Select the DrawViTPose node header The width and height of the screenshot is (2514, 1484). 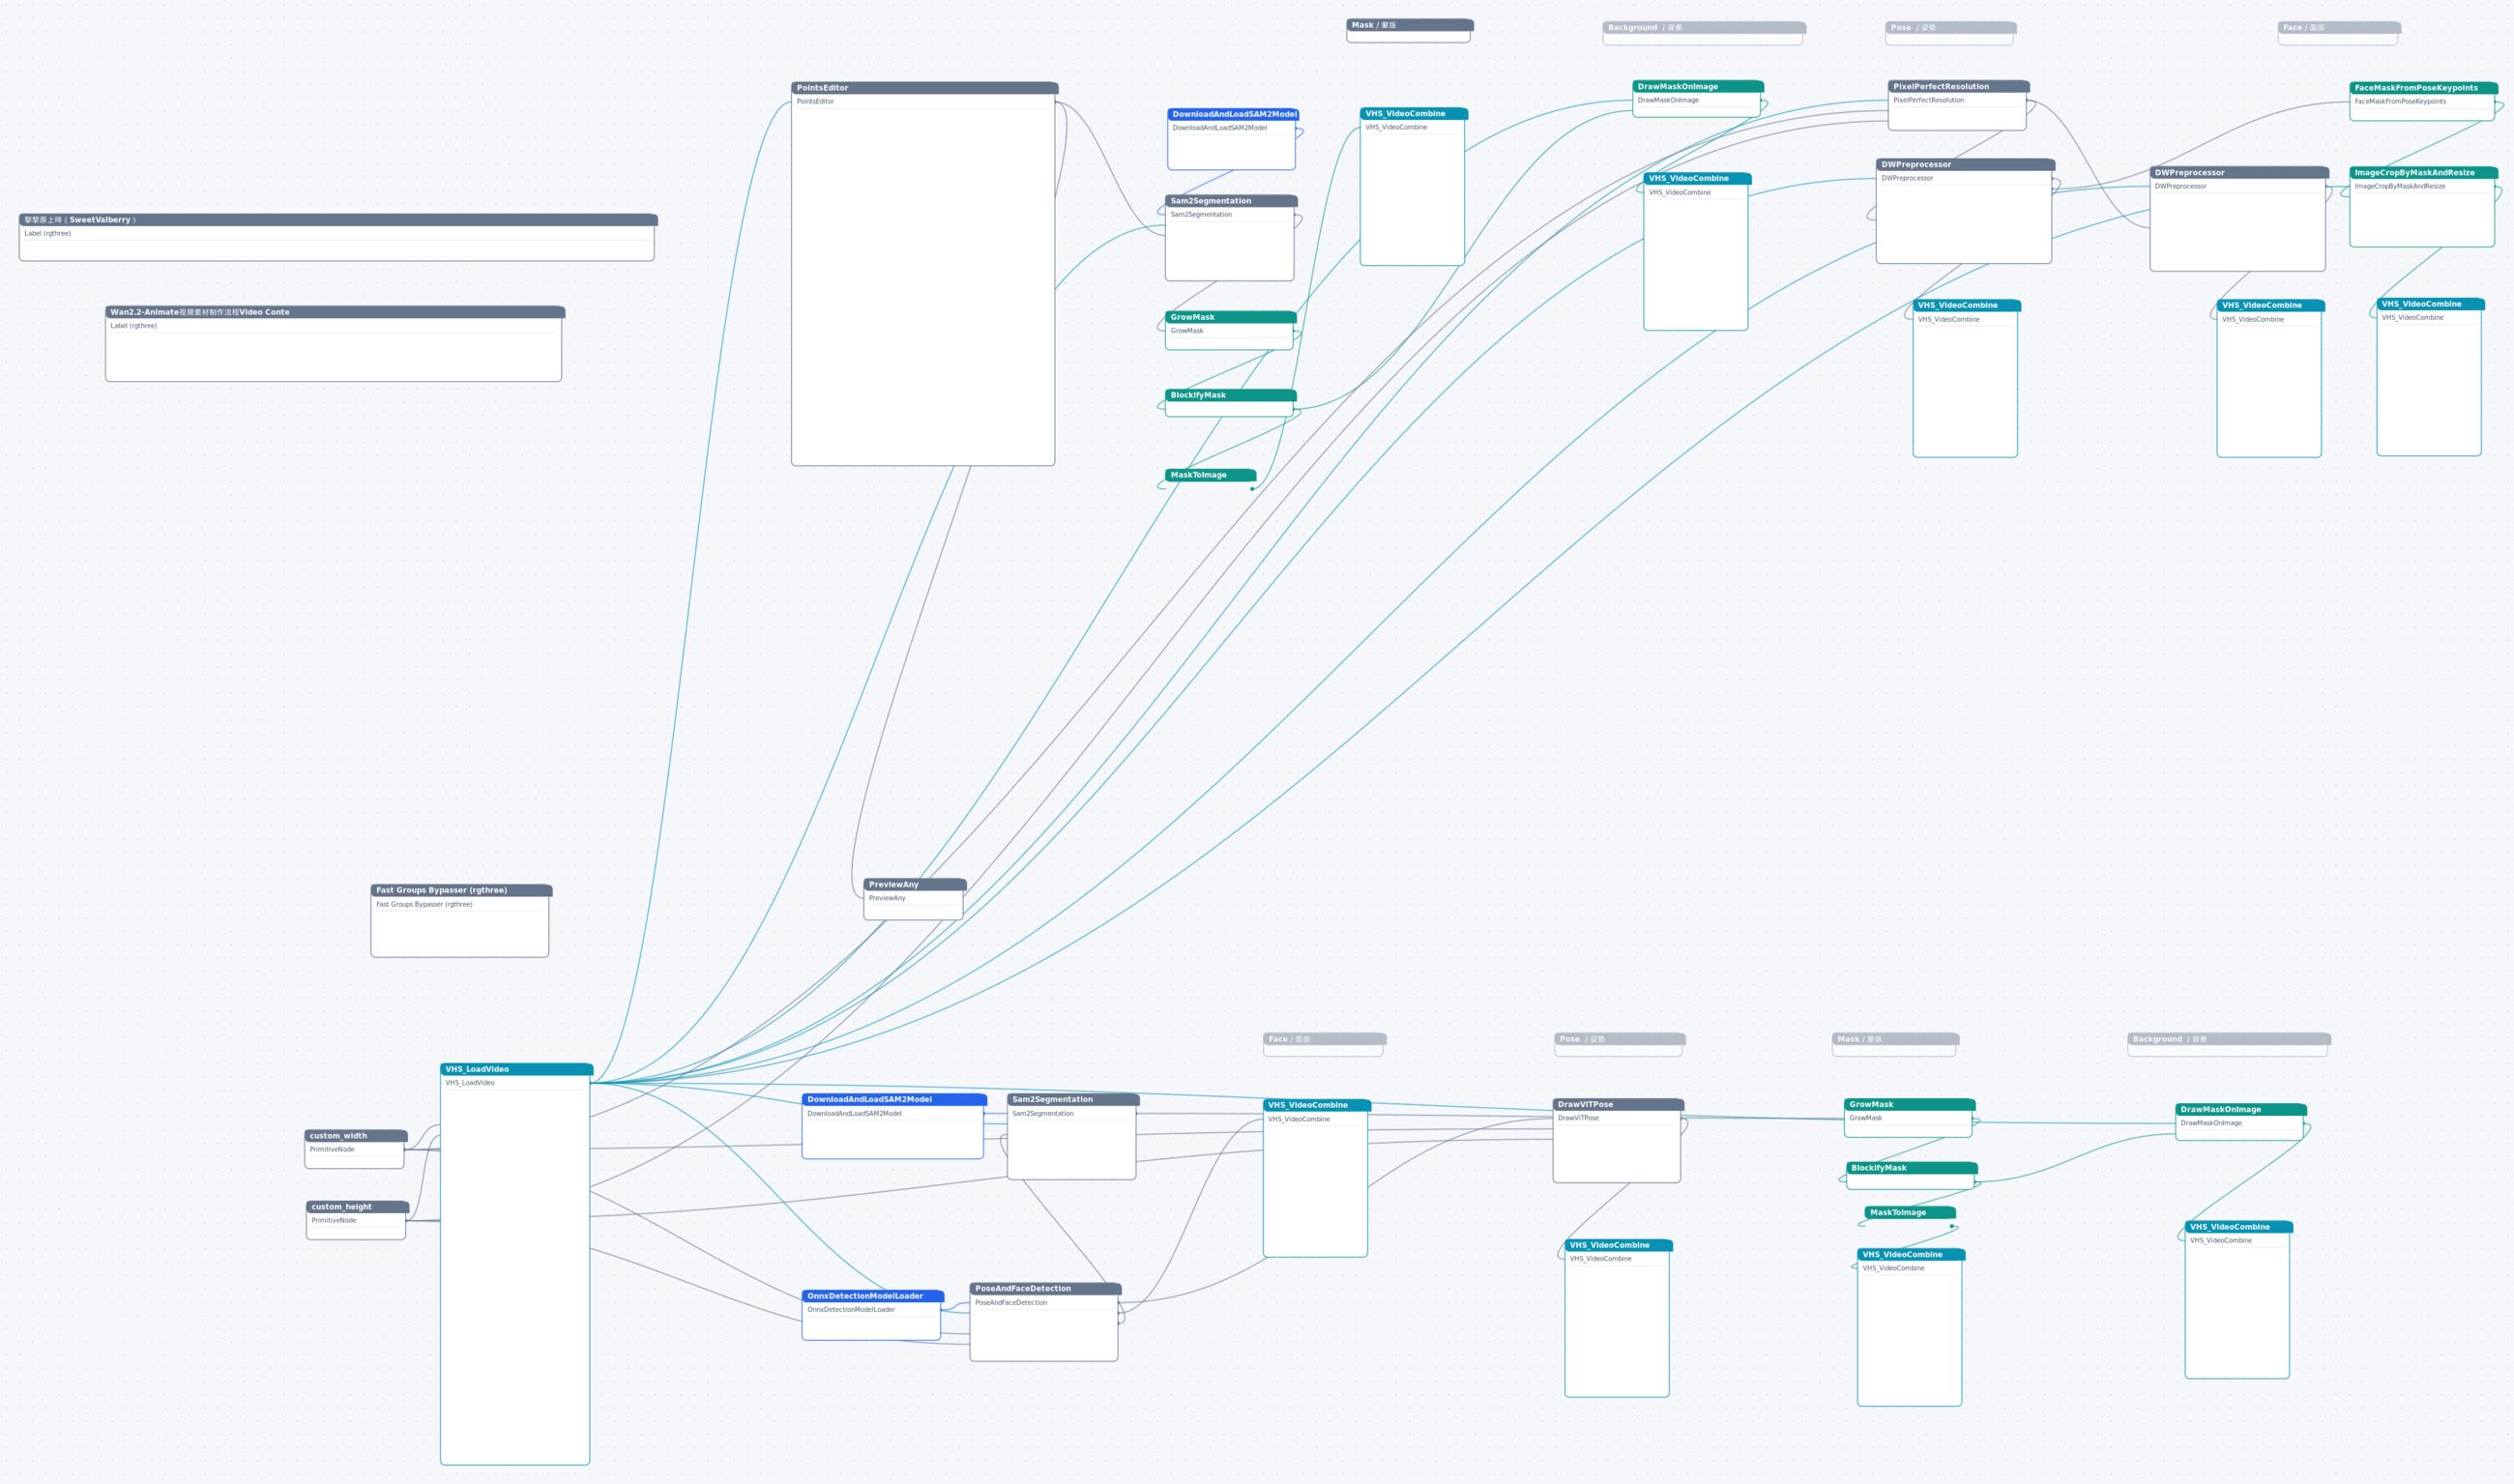click(1618, 1105)
